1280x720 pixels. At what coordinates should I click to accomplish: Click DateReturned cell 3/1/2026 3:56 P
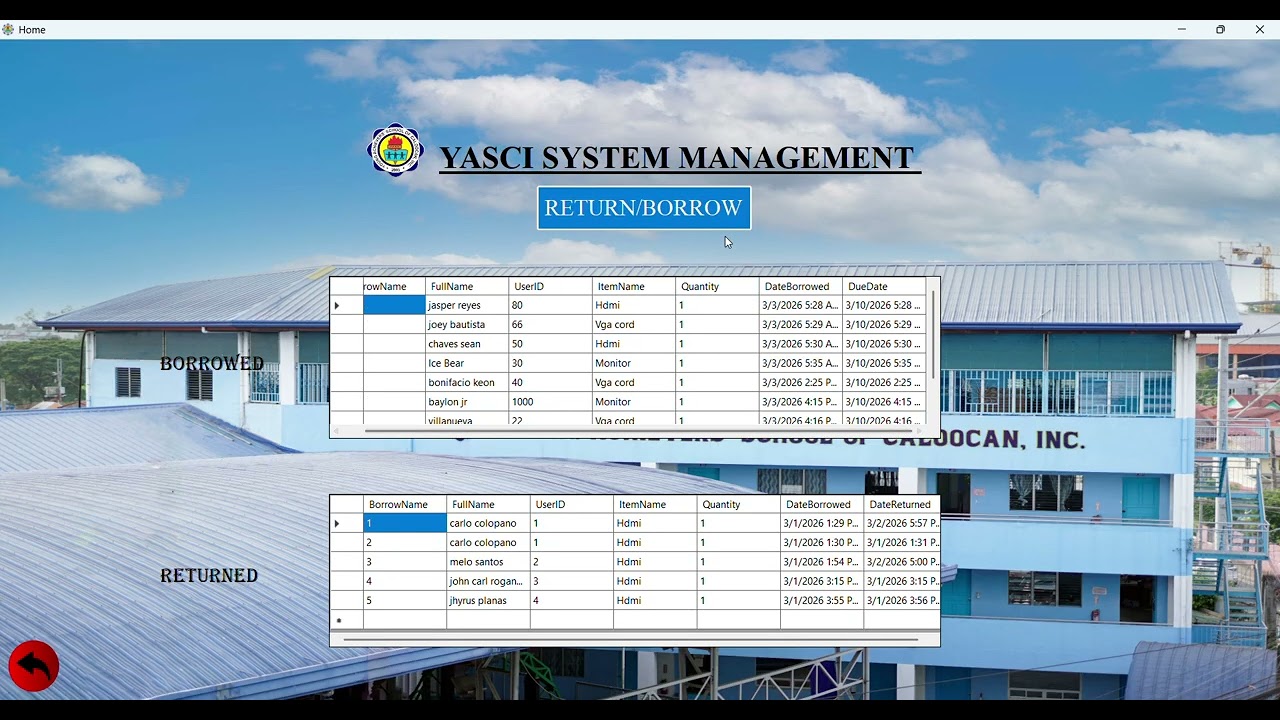901,600
